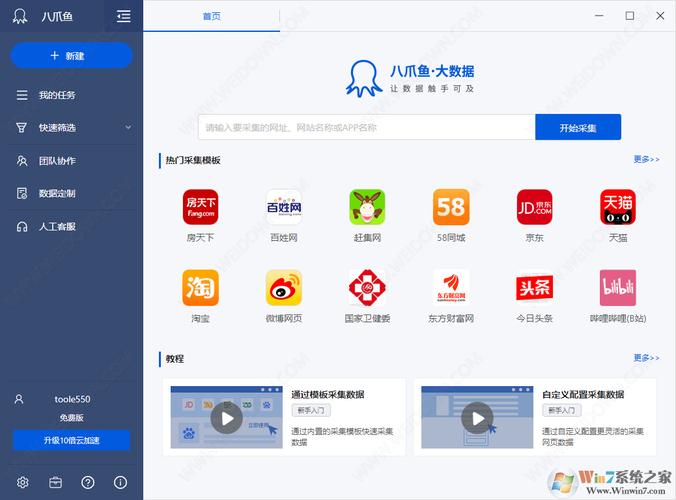Screen dimensions: 676x500
Task: Switch to the 首页 tab
Action: [x=212, y=16]
